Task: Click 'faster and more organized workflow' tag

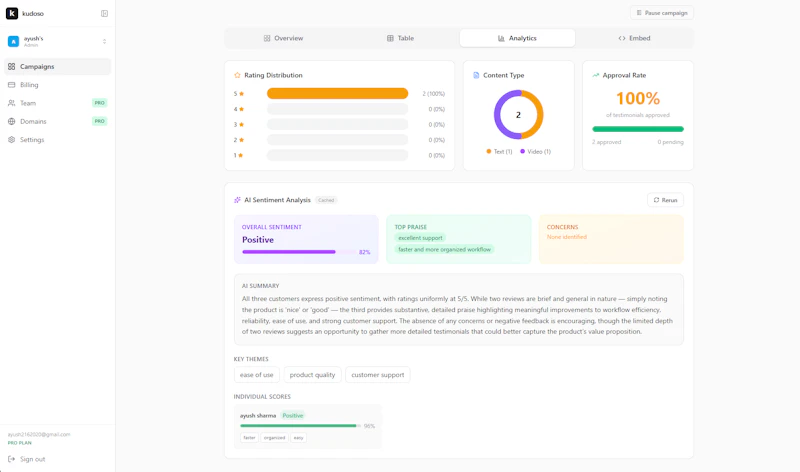Action: (444, 250)
